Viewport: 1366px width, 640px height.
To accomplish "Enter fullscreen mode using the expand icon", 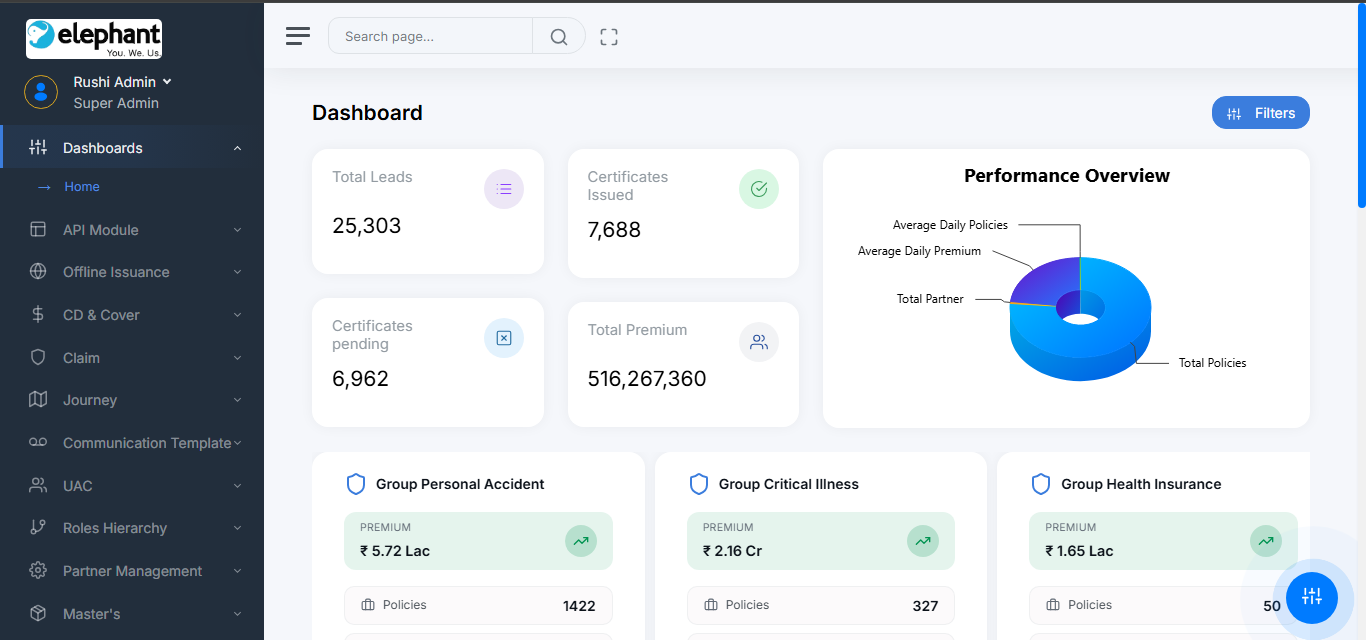I will pyautogui.click(x=609, y=37).
